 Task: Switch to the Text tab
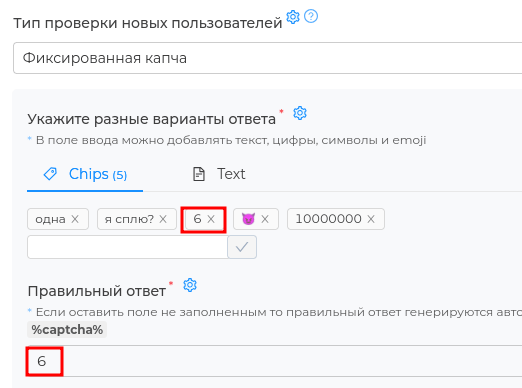(x=219, y=174)
